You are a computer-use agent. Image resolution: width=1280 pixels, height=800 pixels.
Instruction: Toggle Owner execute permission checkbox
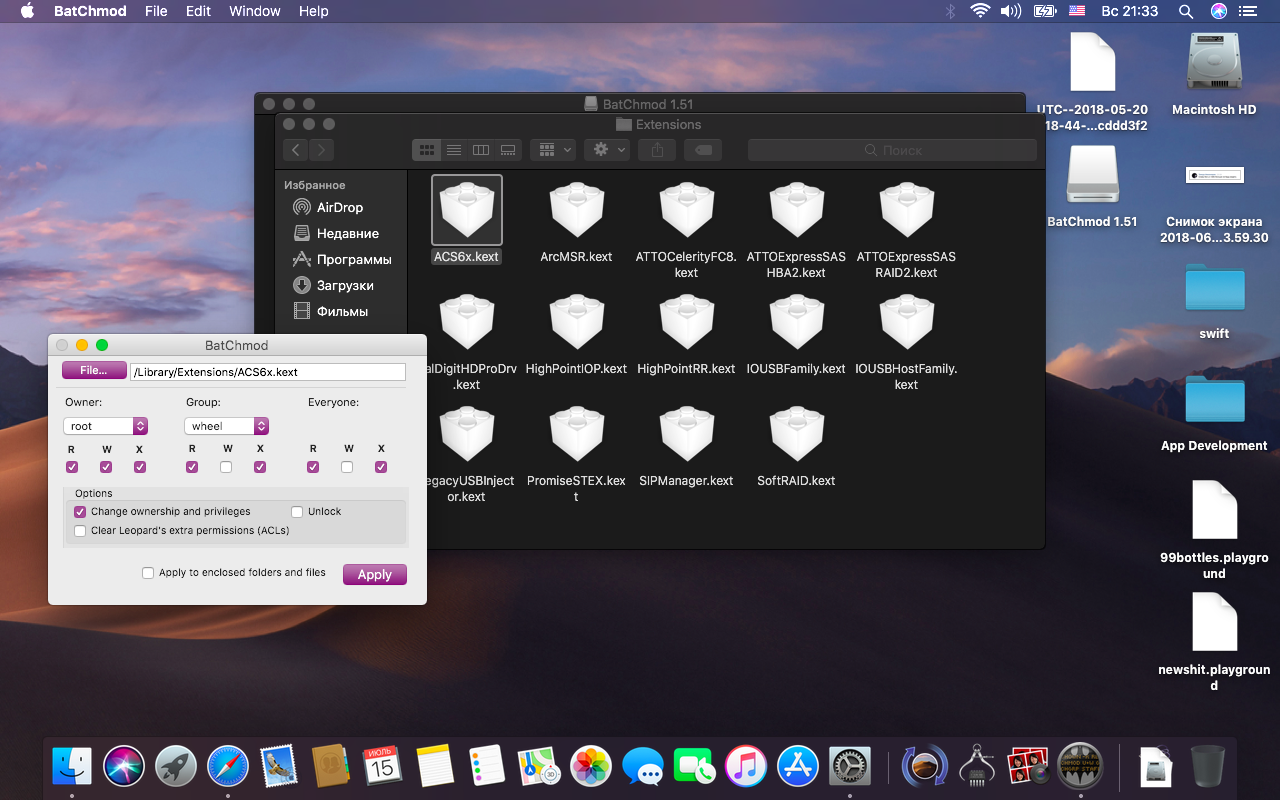(140, 467)
